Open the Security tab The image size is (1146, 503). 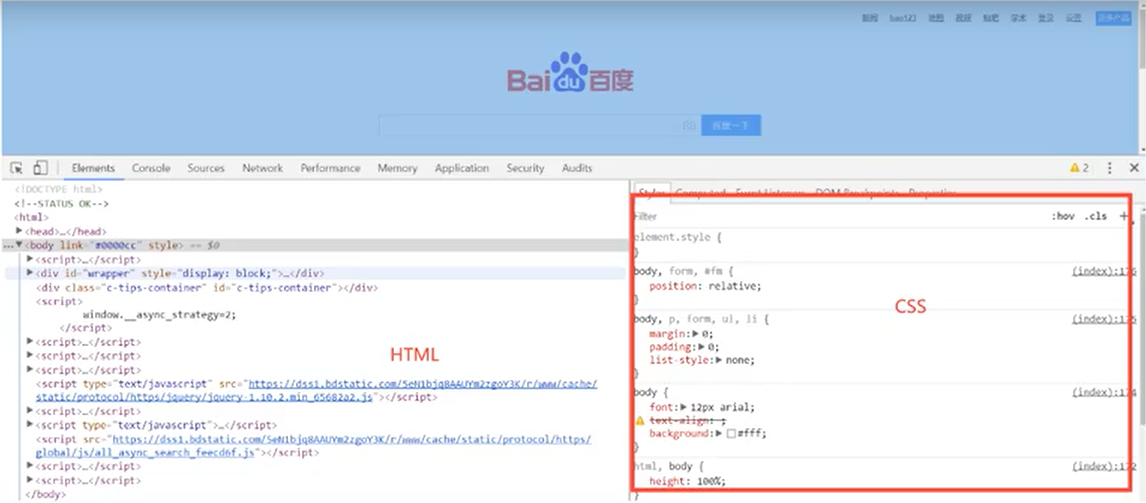525,167
